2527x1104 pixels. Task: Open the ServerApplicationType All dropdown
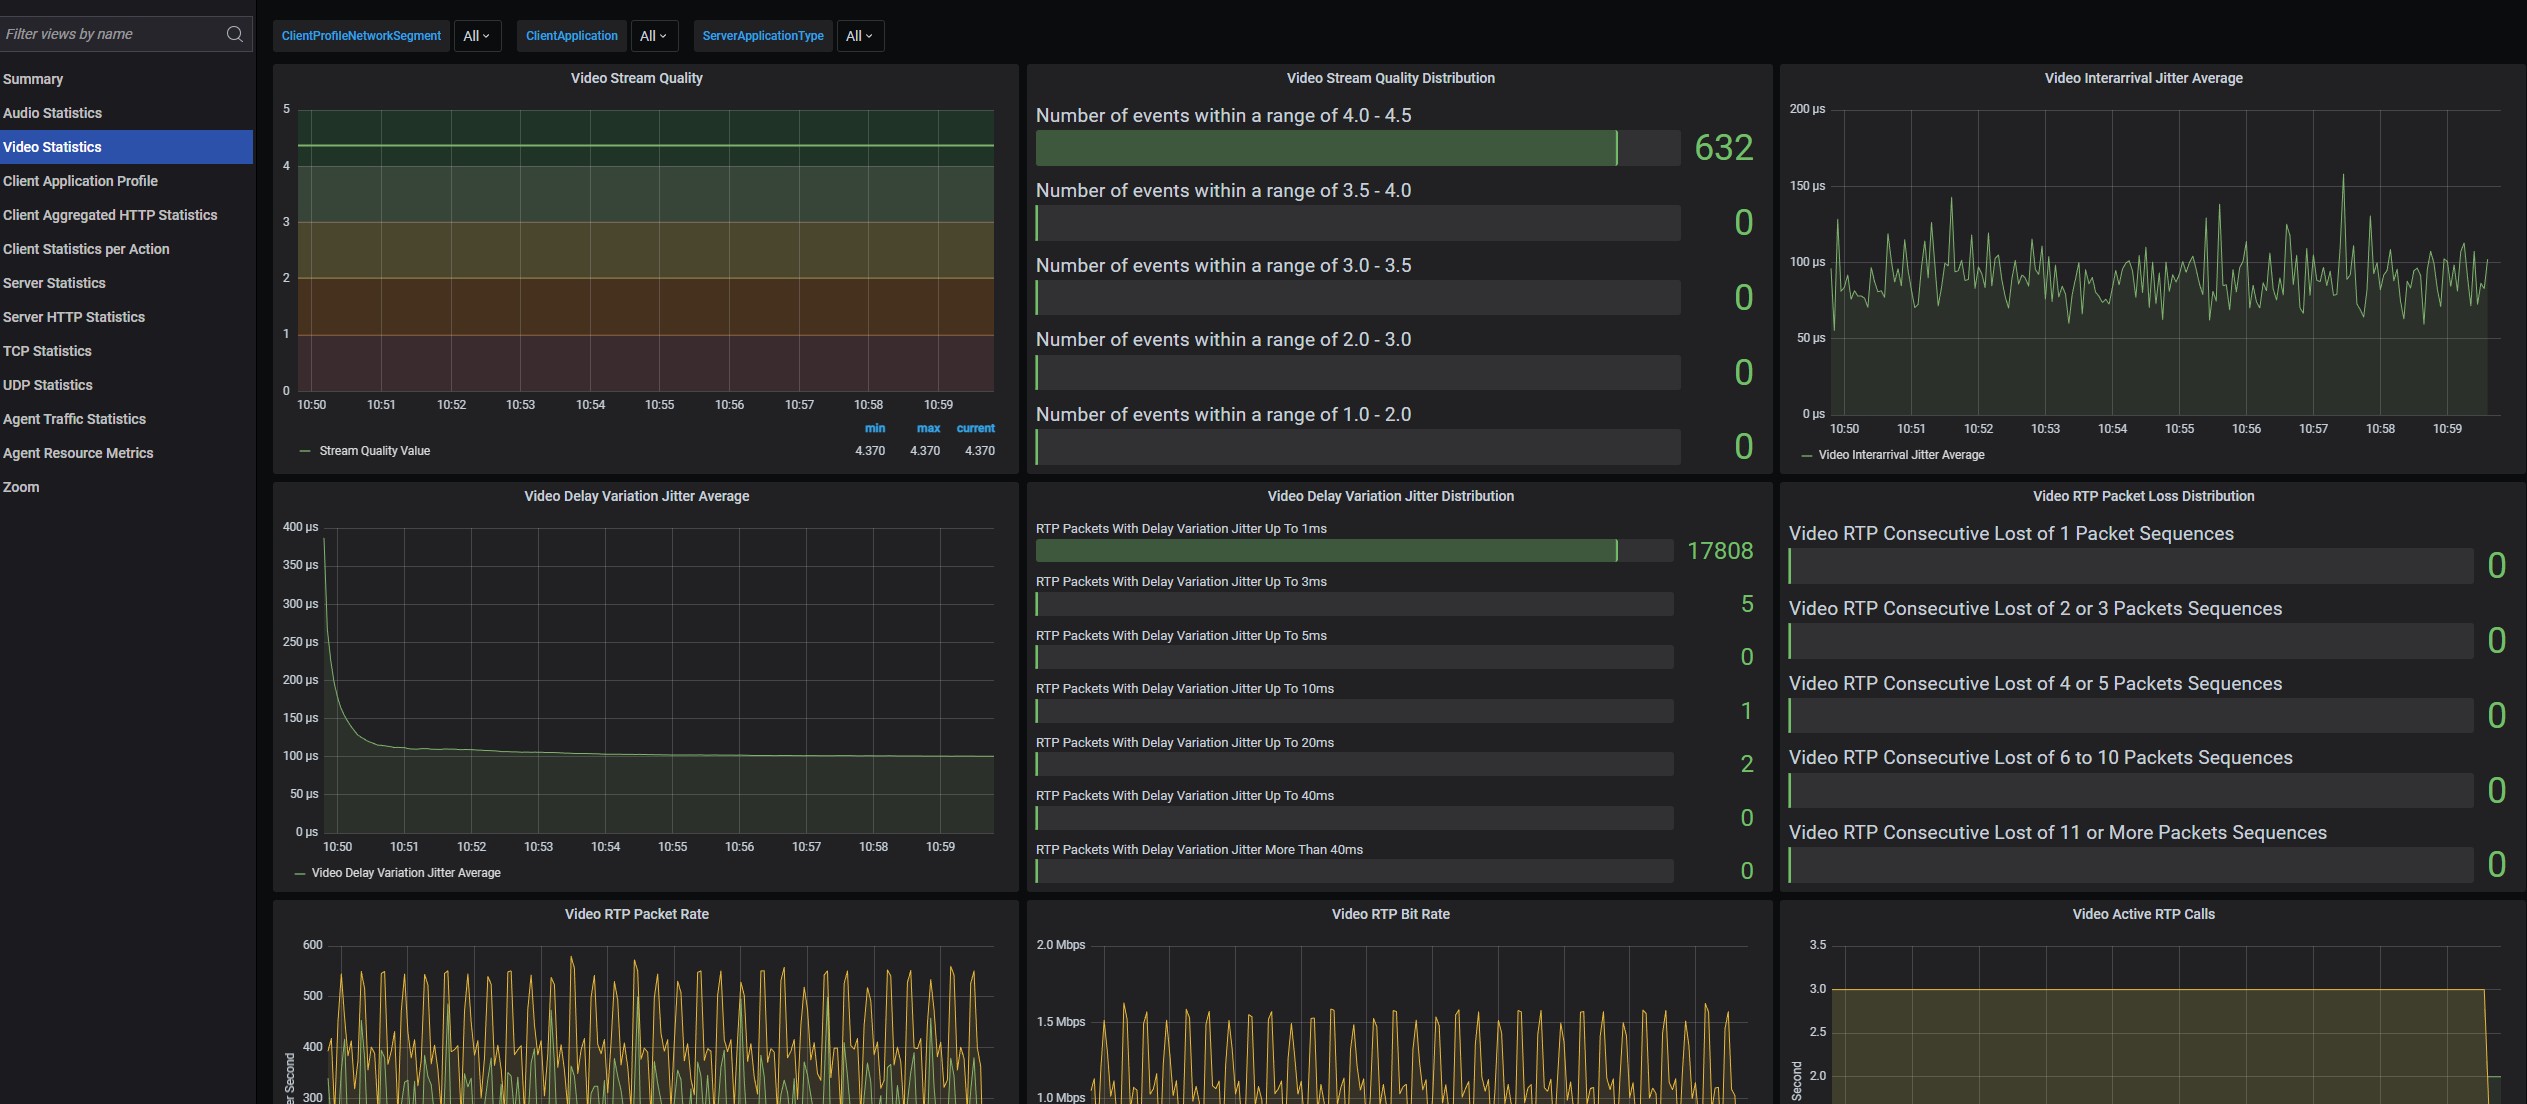[859, 36]
